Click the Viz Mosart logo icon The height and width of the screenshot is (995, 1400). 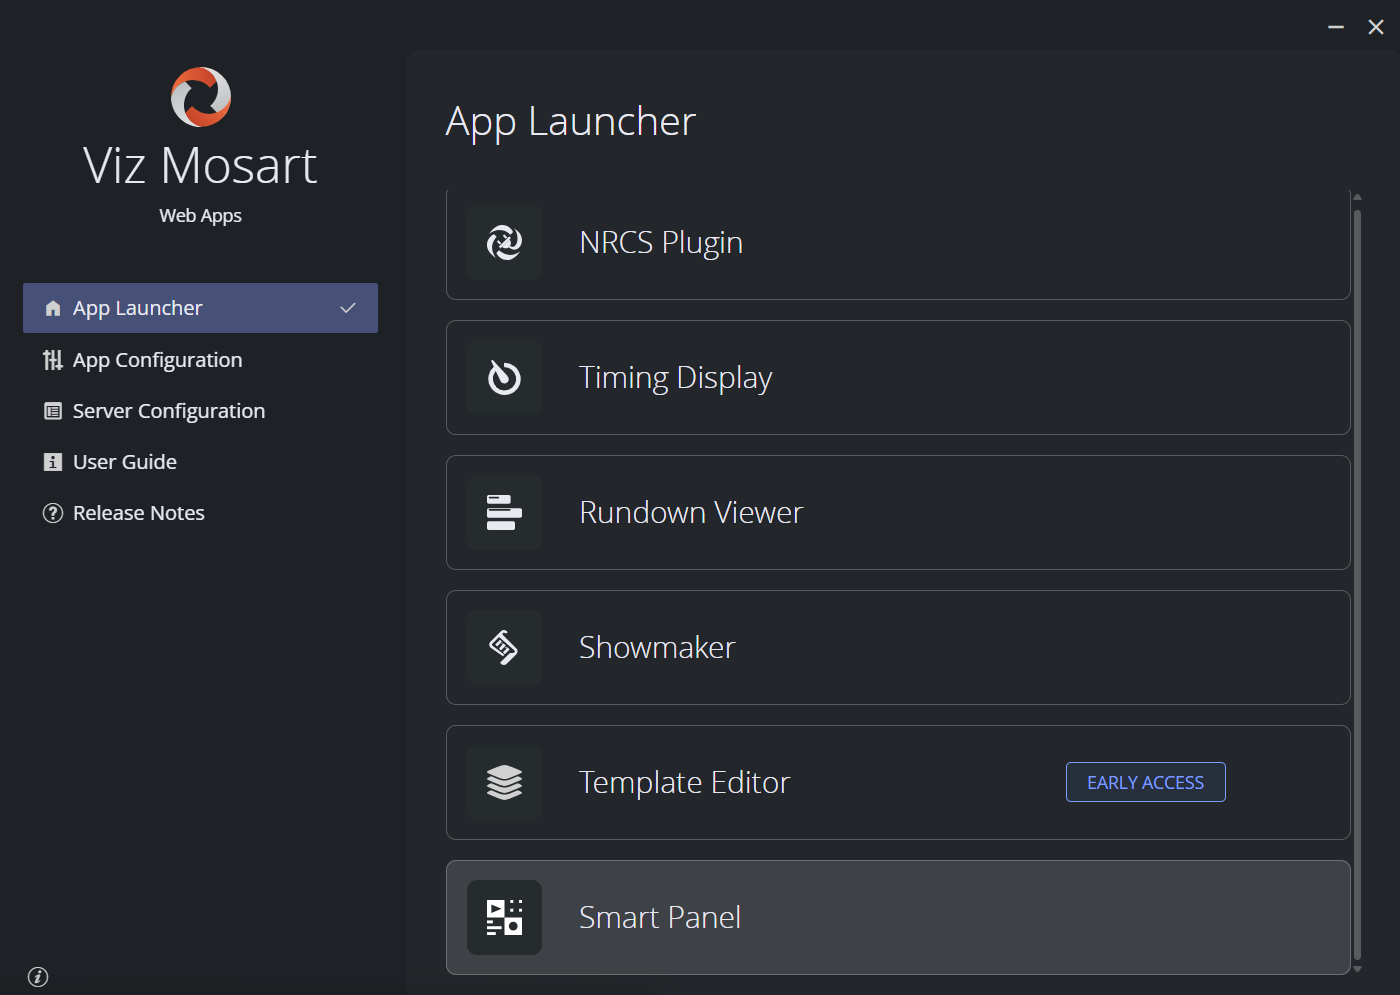pyautogui.click(x=201, y=97)
